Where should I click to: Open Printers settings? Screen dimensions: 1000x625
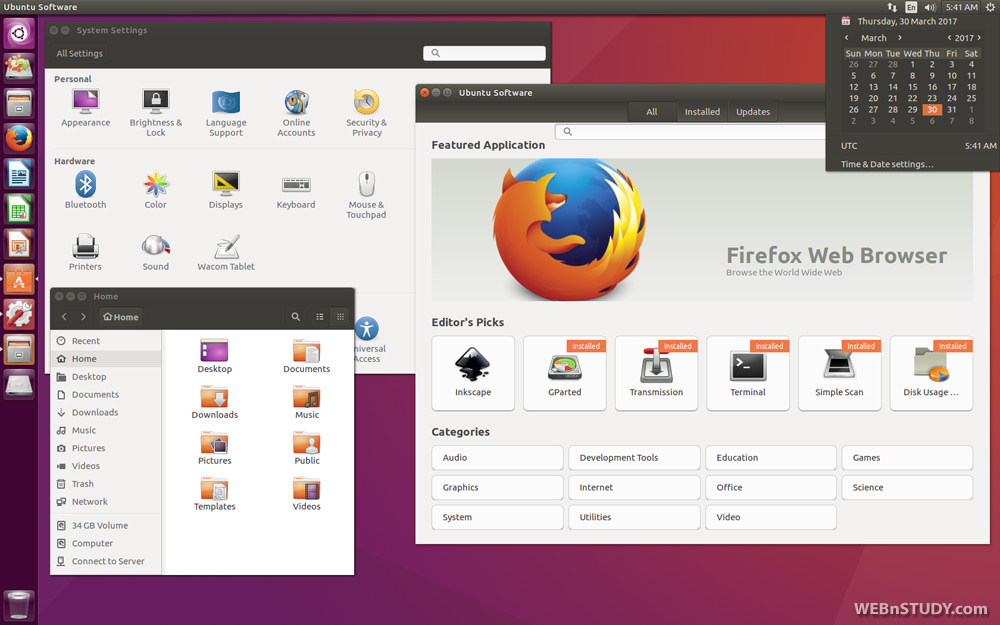click(85, 253)
